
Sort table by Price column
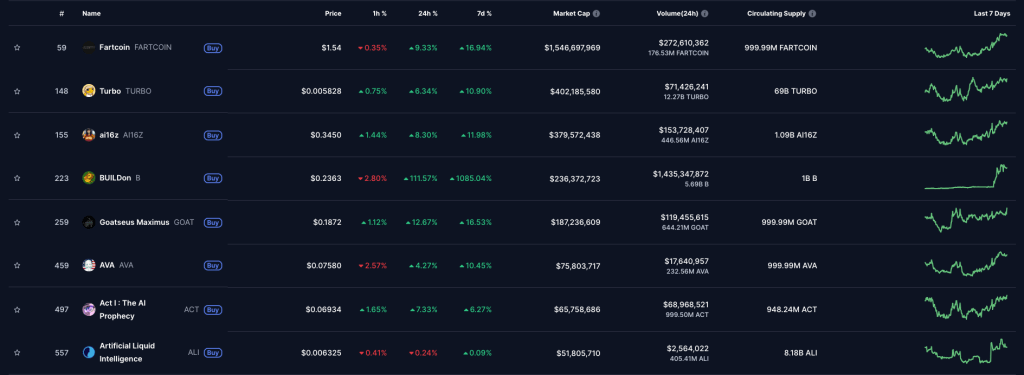tap(333, 13)
